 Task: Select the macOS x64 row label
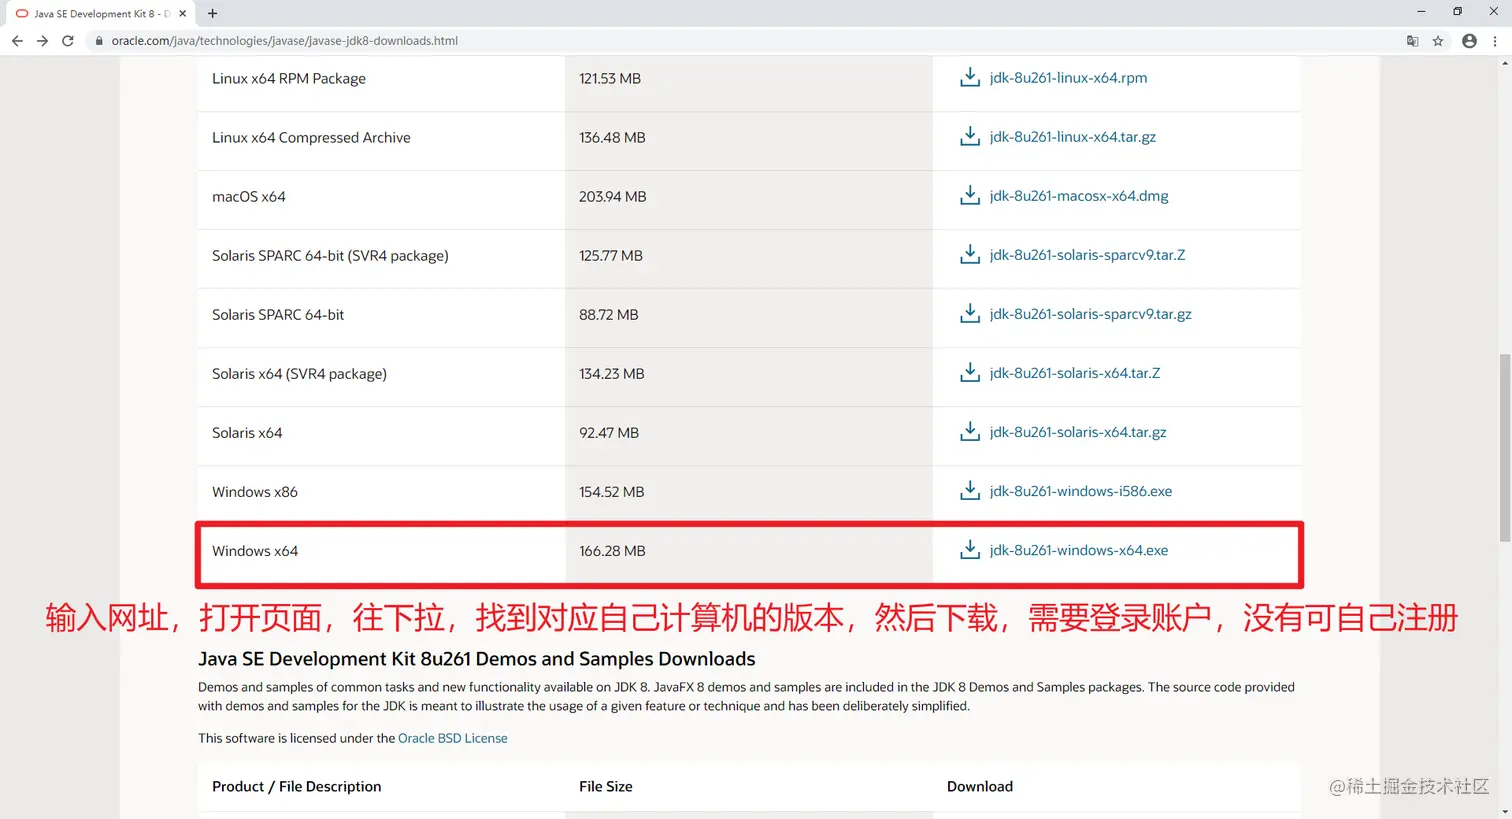pos(249,197)
